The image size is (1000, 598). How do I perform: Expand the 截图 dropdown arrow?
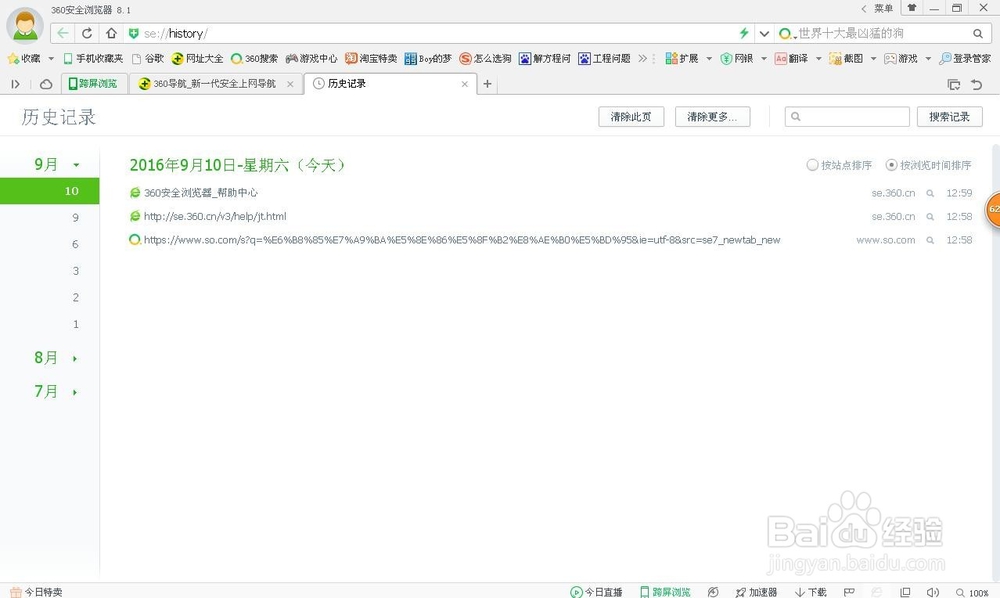(x=873, y=59)
